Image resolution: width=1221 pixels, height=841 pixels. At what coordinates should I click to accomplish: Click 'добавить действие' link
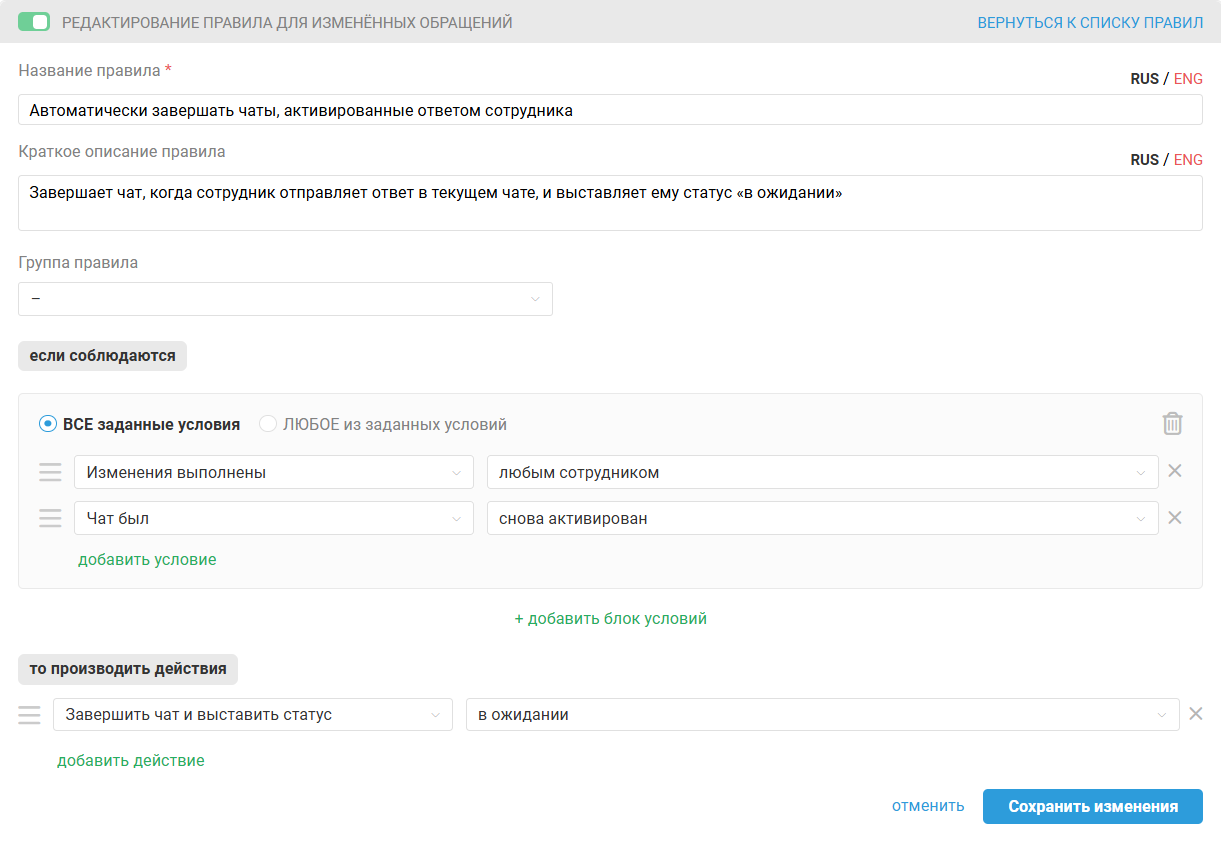[131, 761]
